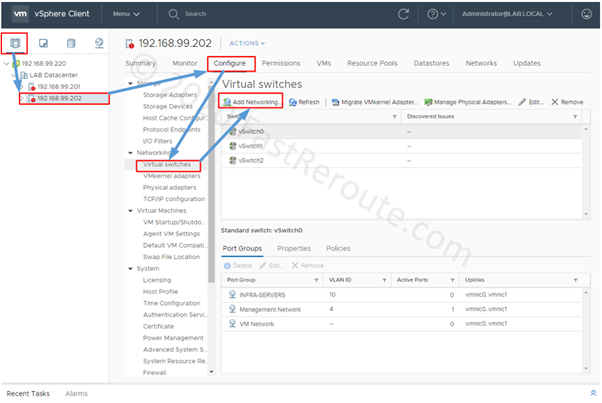Open VMkernel adapters settings
The height and width of the screenshot is (403, 602).
point(172,176)
